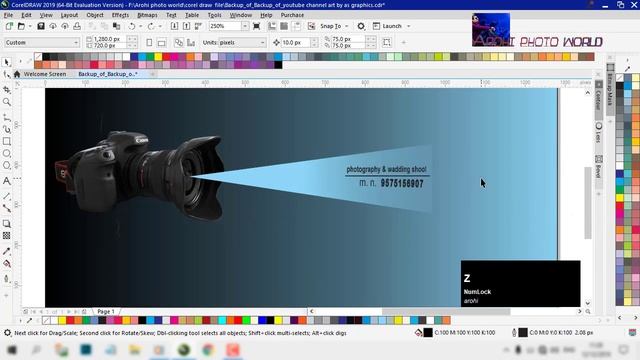Select the Pick tool in toolbox
The image size is (640, 360).
[7, 62]
